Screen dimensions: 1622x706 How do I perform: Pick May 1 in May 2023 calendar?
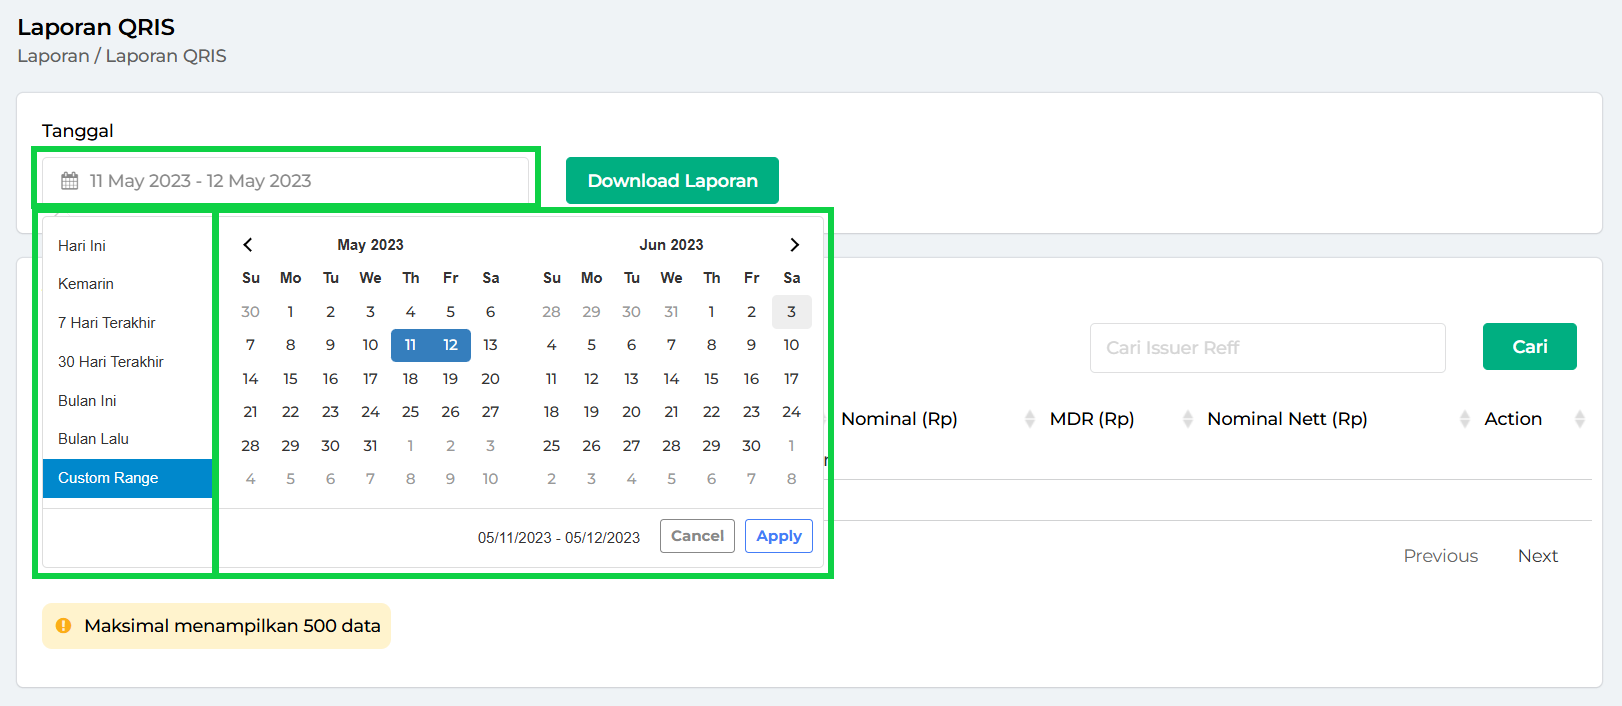tap(291, 312)
